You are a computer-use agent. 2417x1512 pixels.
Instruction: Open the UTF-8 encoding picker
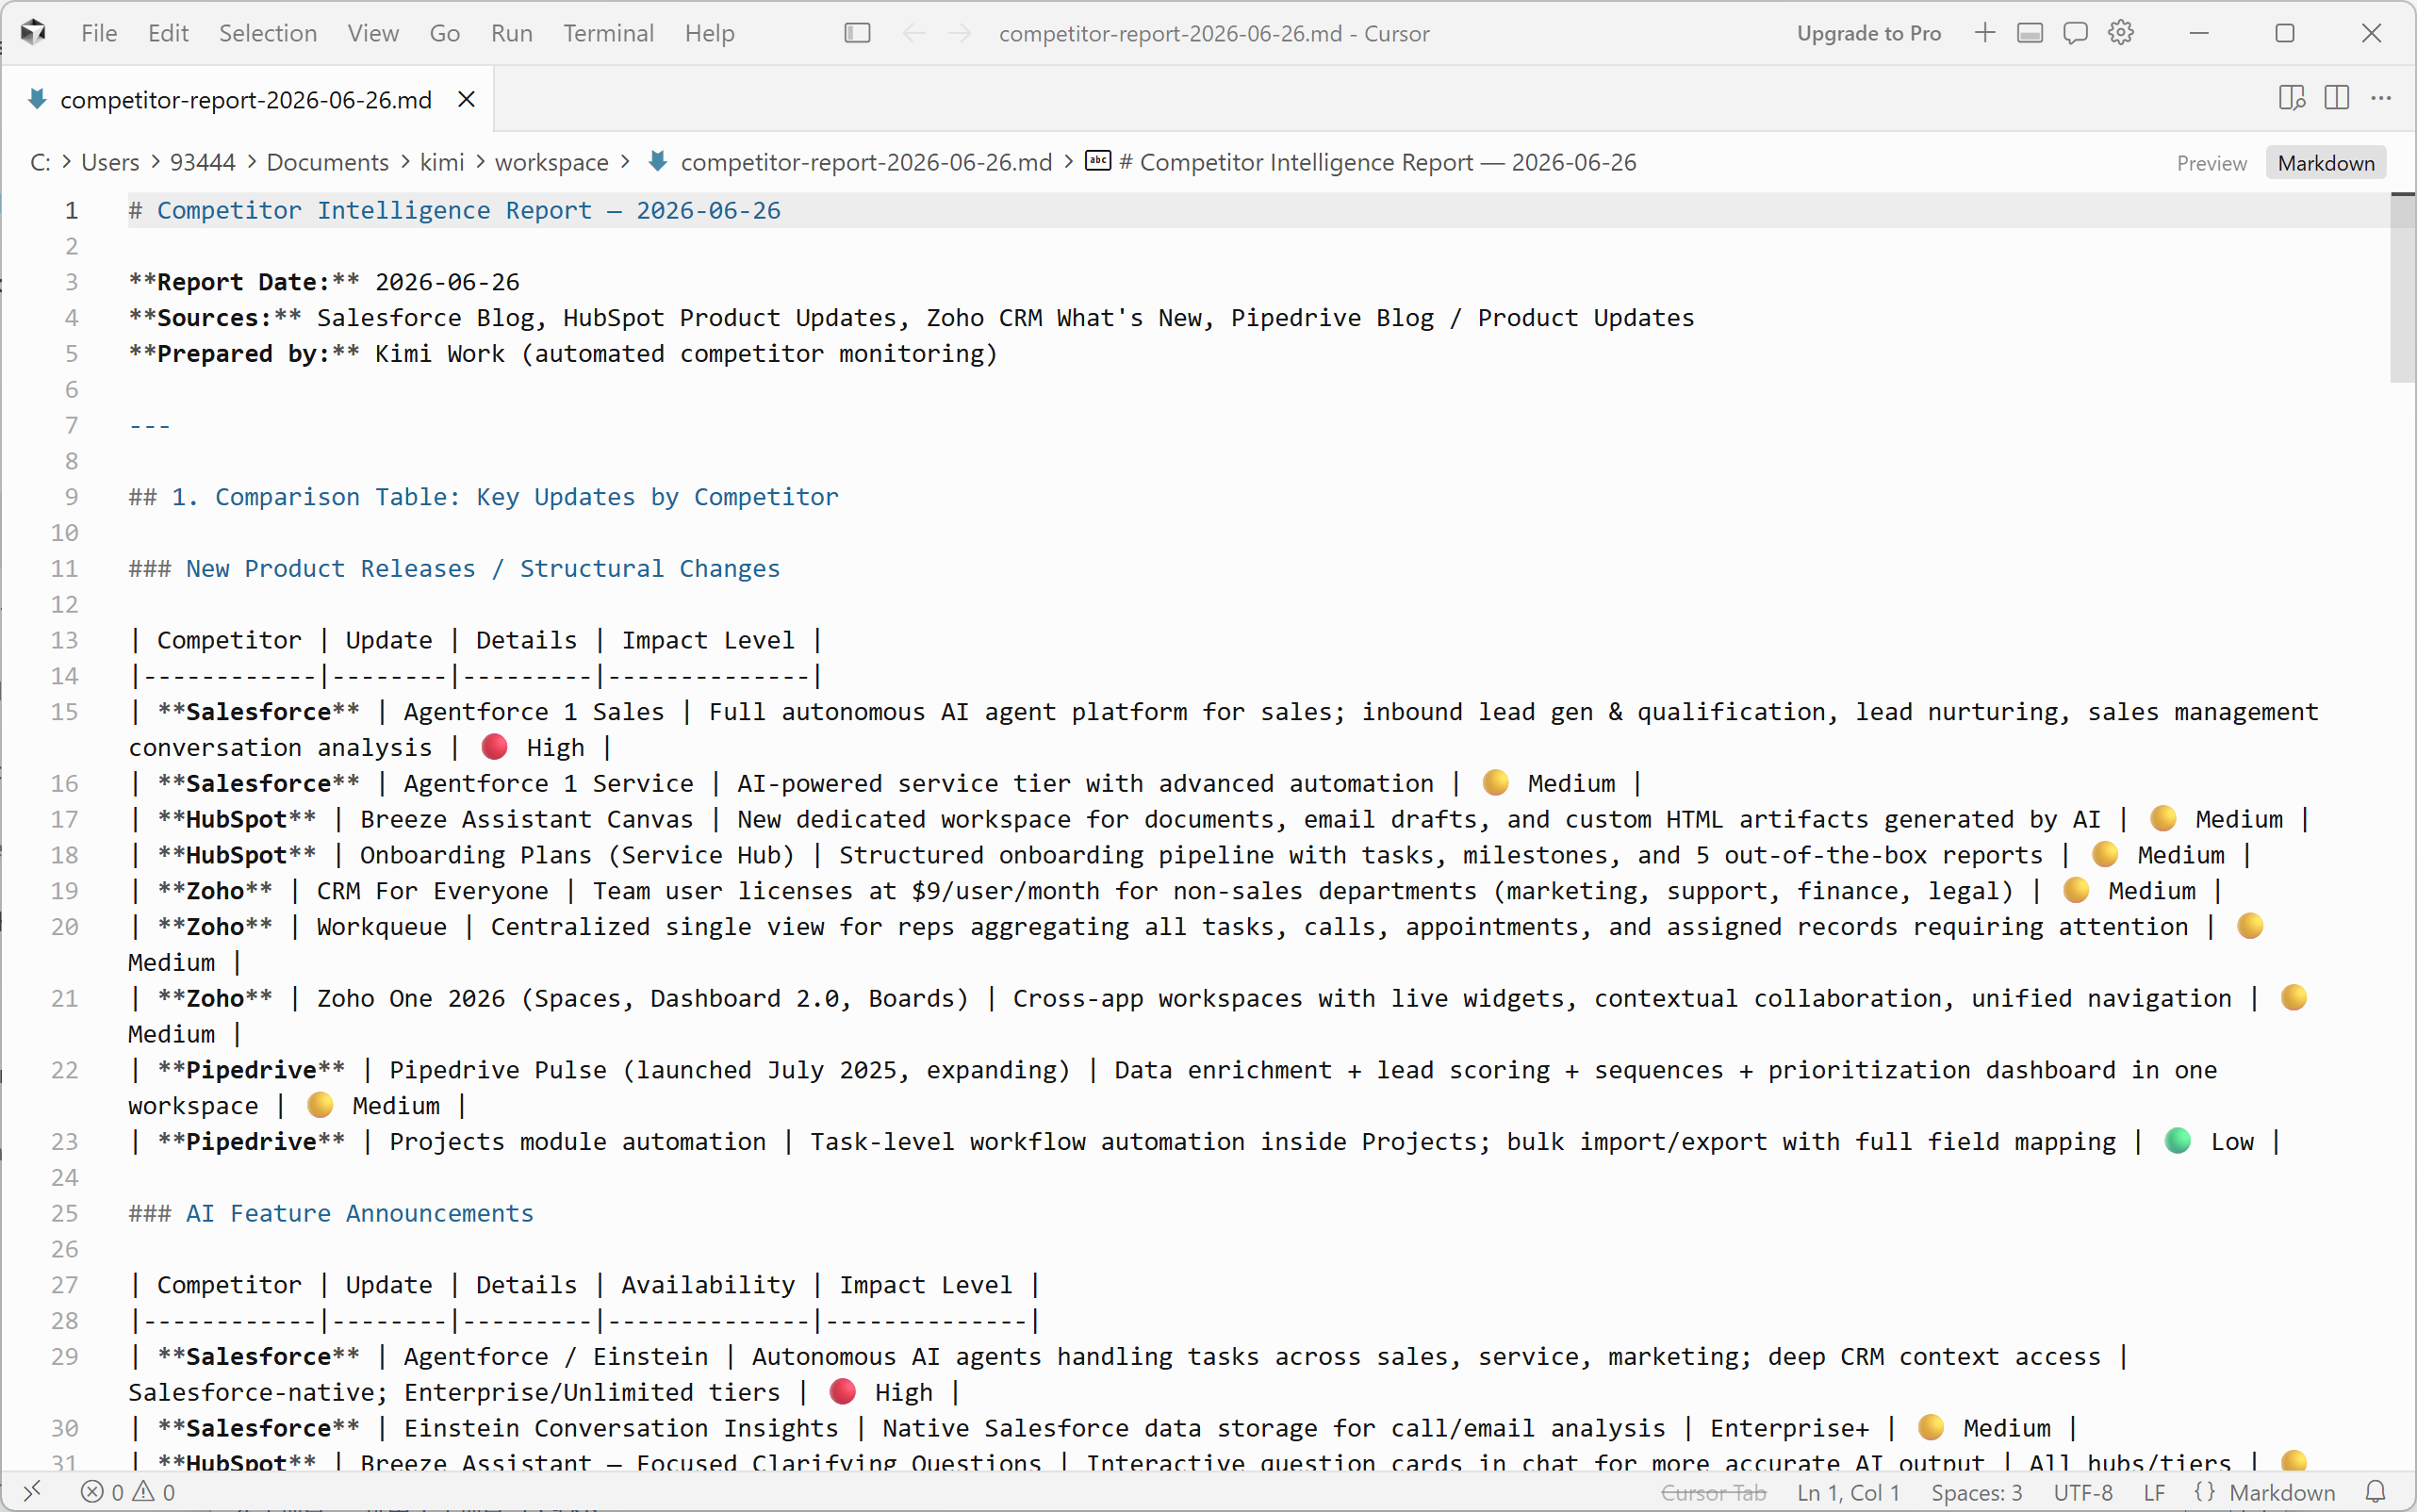click(2083, 1492)
